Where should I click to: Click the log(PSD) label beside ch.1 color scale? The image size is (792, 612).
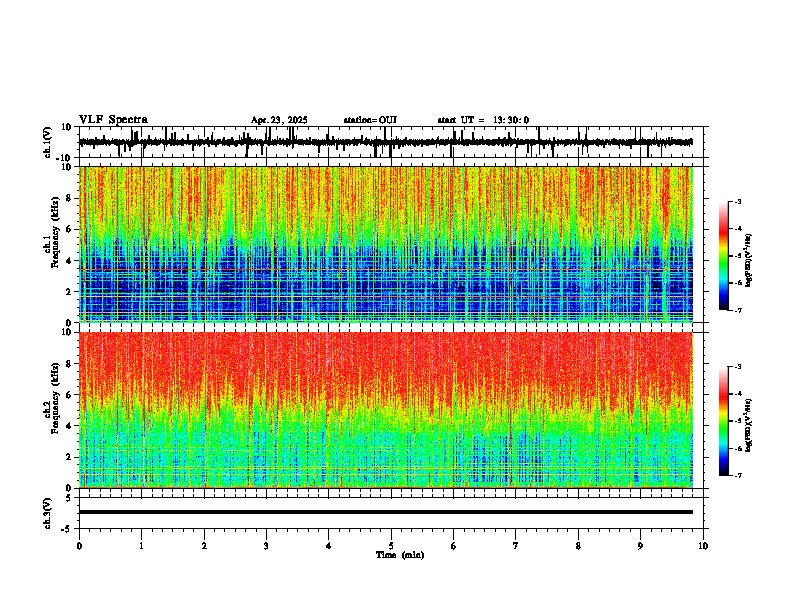pos(749,261)
